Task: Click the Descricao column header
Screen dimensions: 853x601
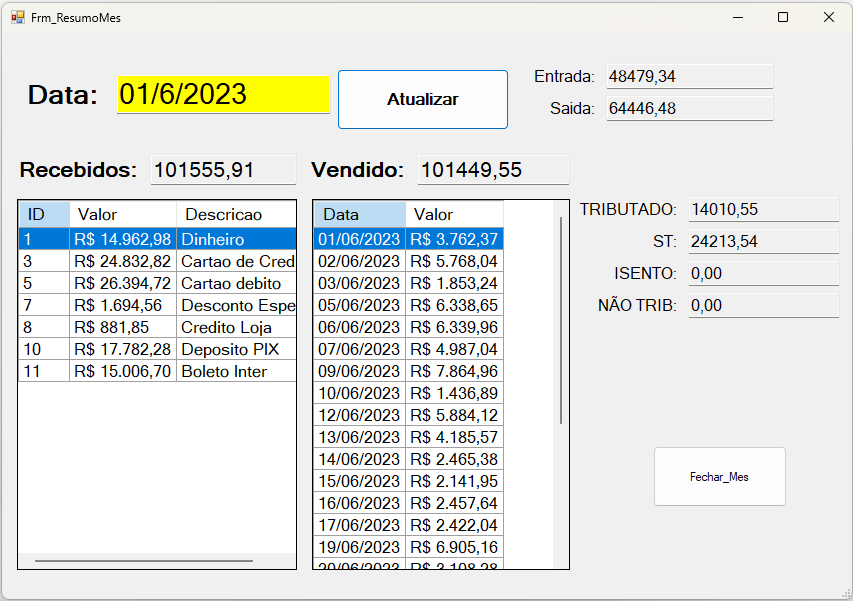Action: [235, 214]
